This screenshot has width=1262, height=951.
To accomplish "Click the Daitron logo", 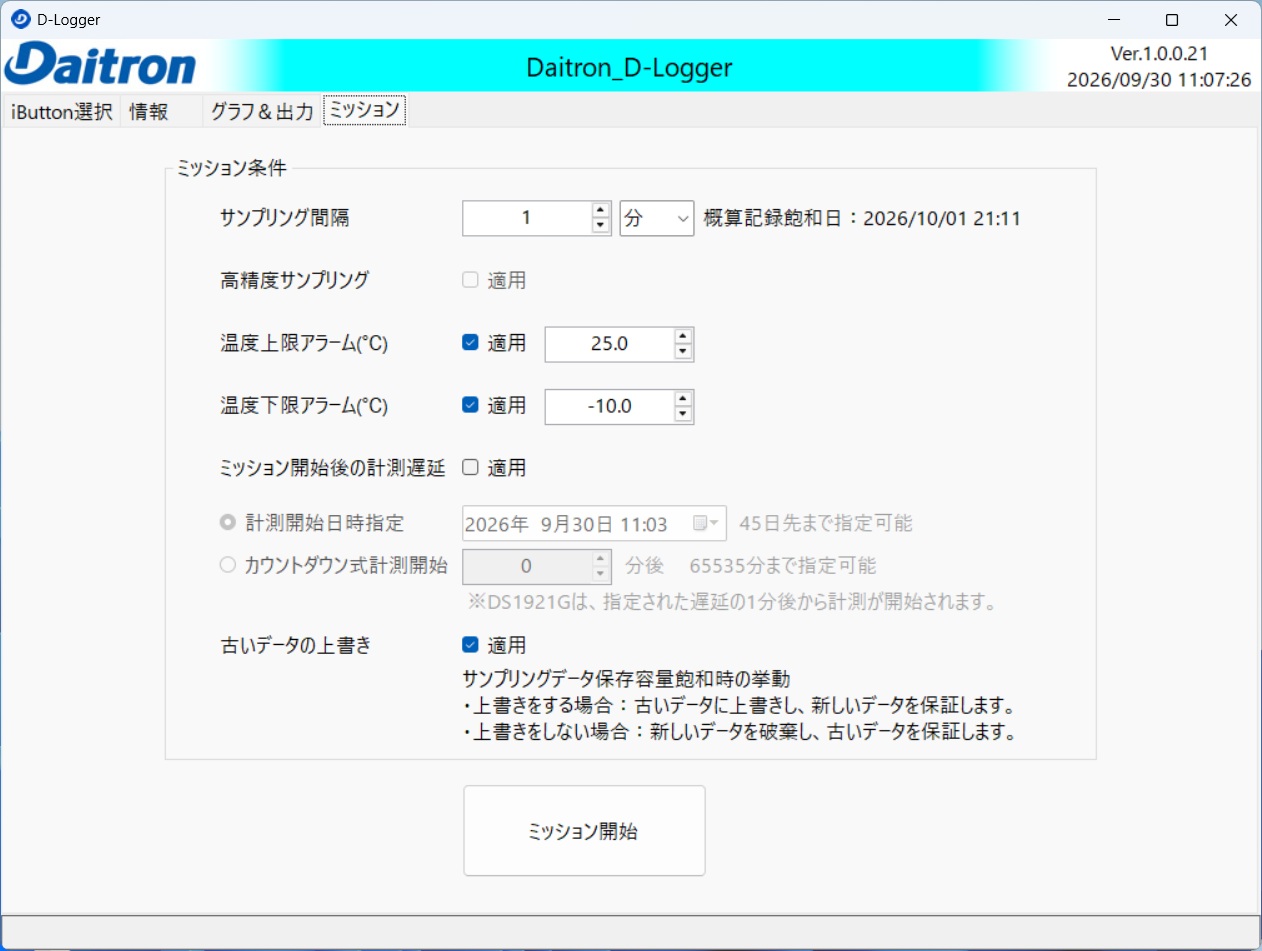I will click(x=100, y=65).
